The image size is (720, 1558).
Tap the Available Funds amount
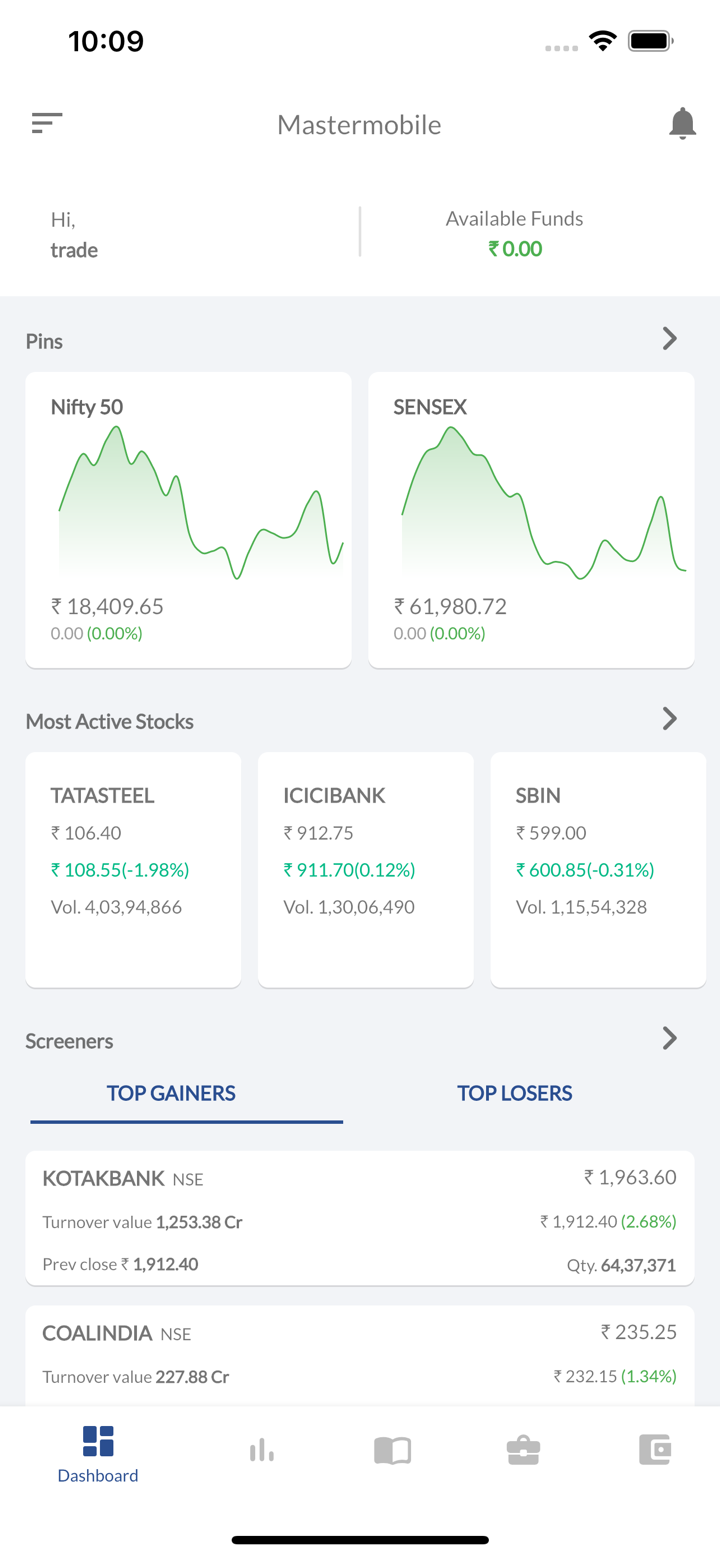click(515, 248)
